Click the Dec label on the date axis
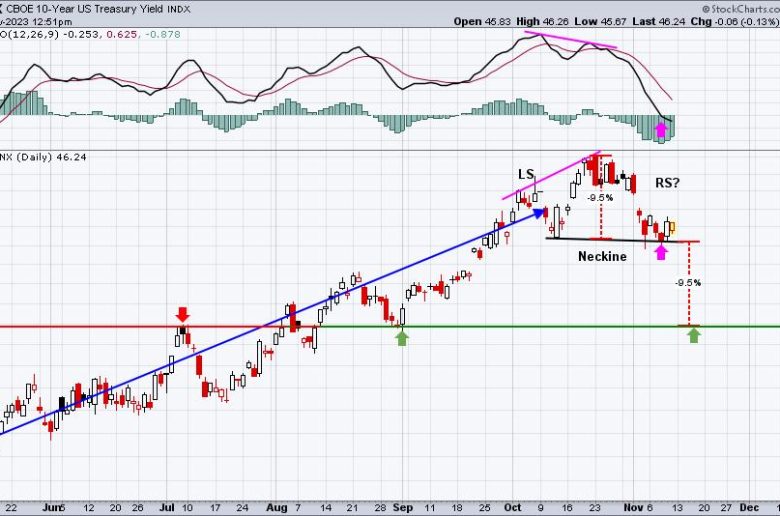The height and width of the screenshot is (516, 780). [749, 508]
